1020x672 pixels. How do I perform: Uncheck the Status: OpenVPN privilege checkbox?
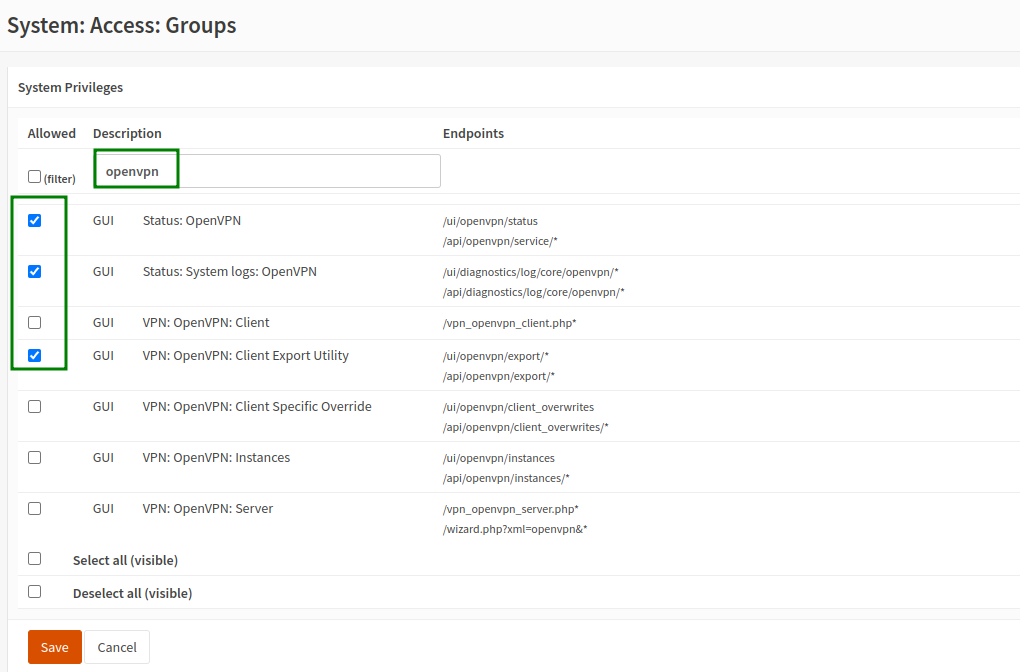[34, 221]
